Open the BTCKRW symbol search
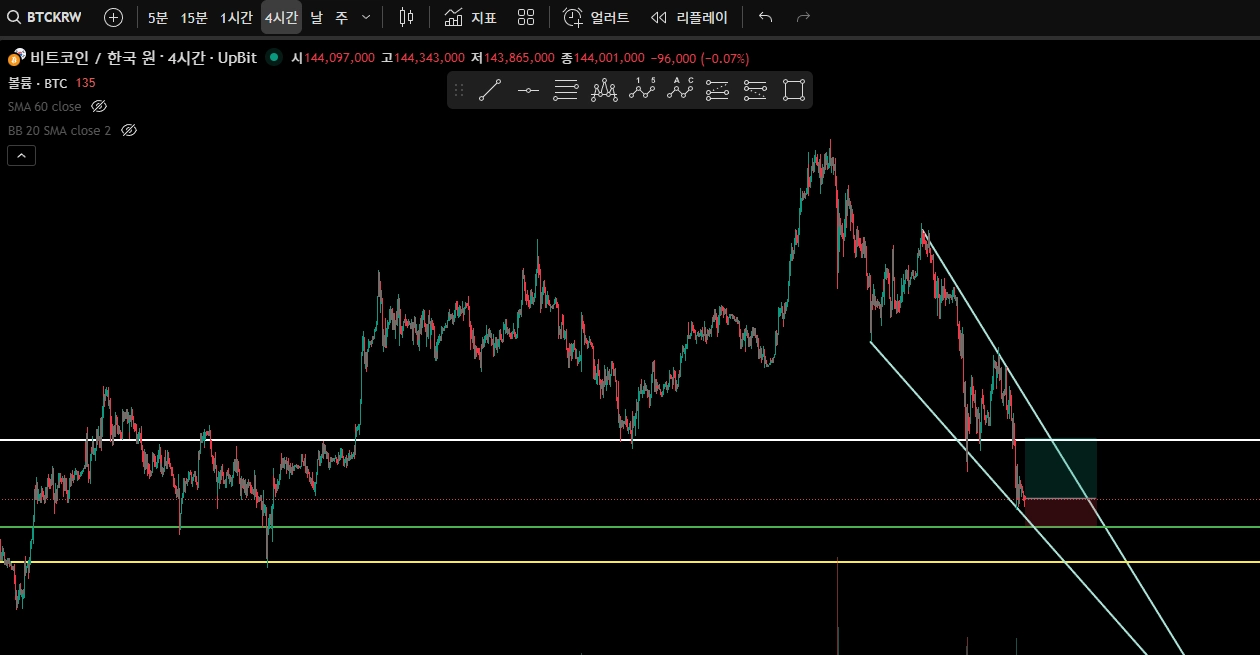This screenshot has height=655, width=1260. [46, 17]
